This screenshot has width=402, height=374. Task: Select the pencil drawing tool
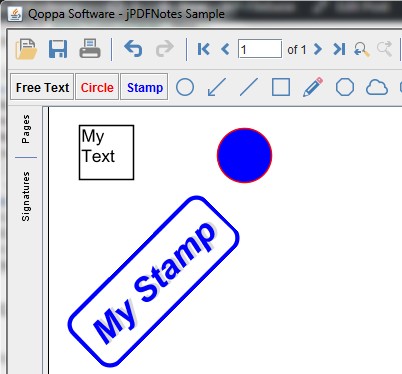coord(313,87)
